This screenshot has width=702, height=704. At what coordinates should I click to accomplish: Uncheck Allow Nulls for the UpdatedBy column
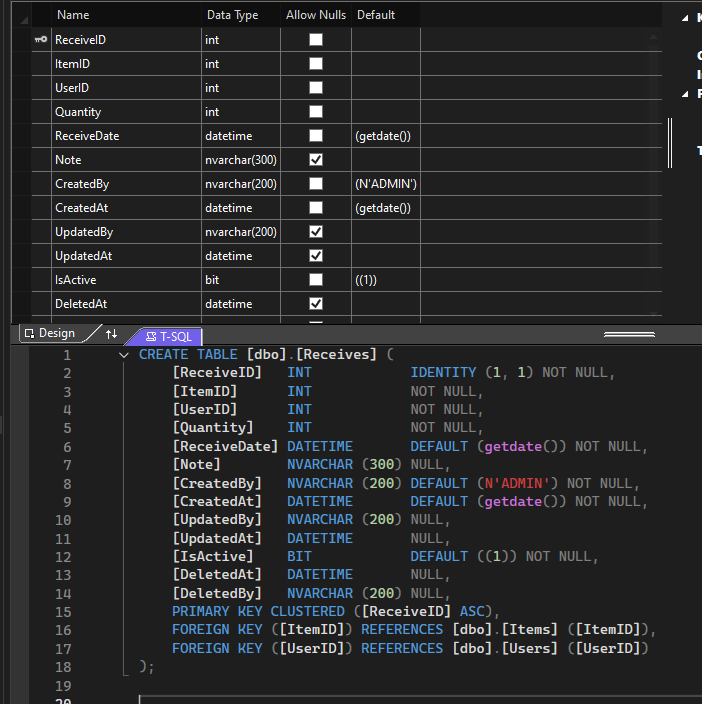(x=316, y=232)
